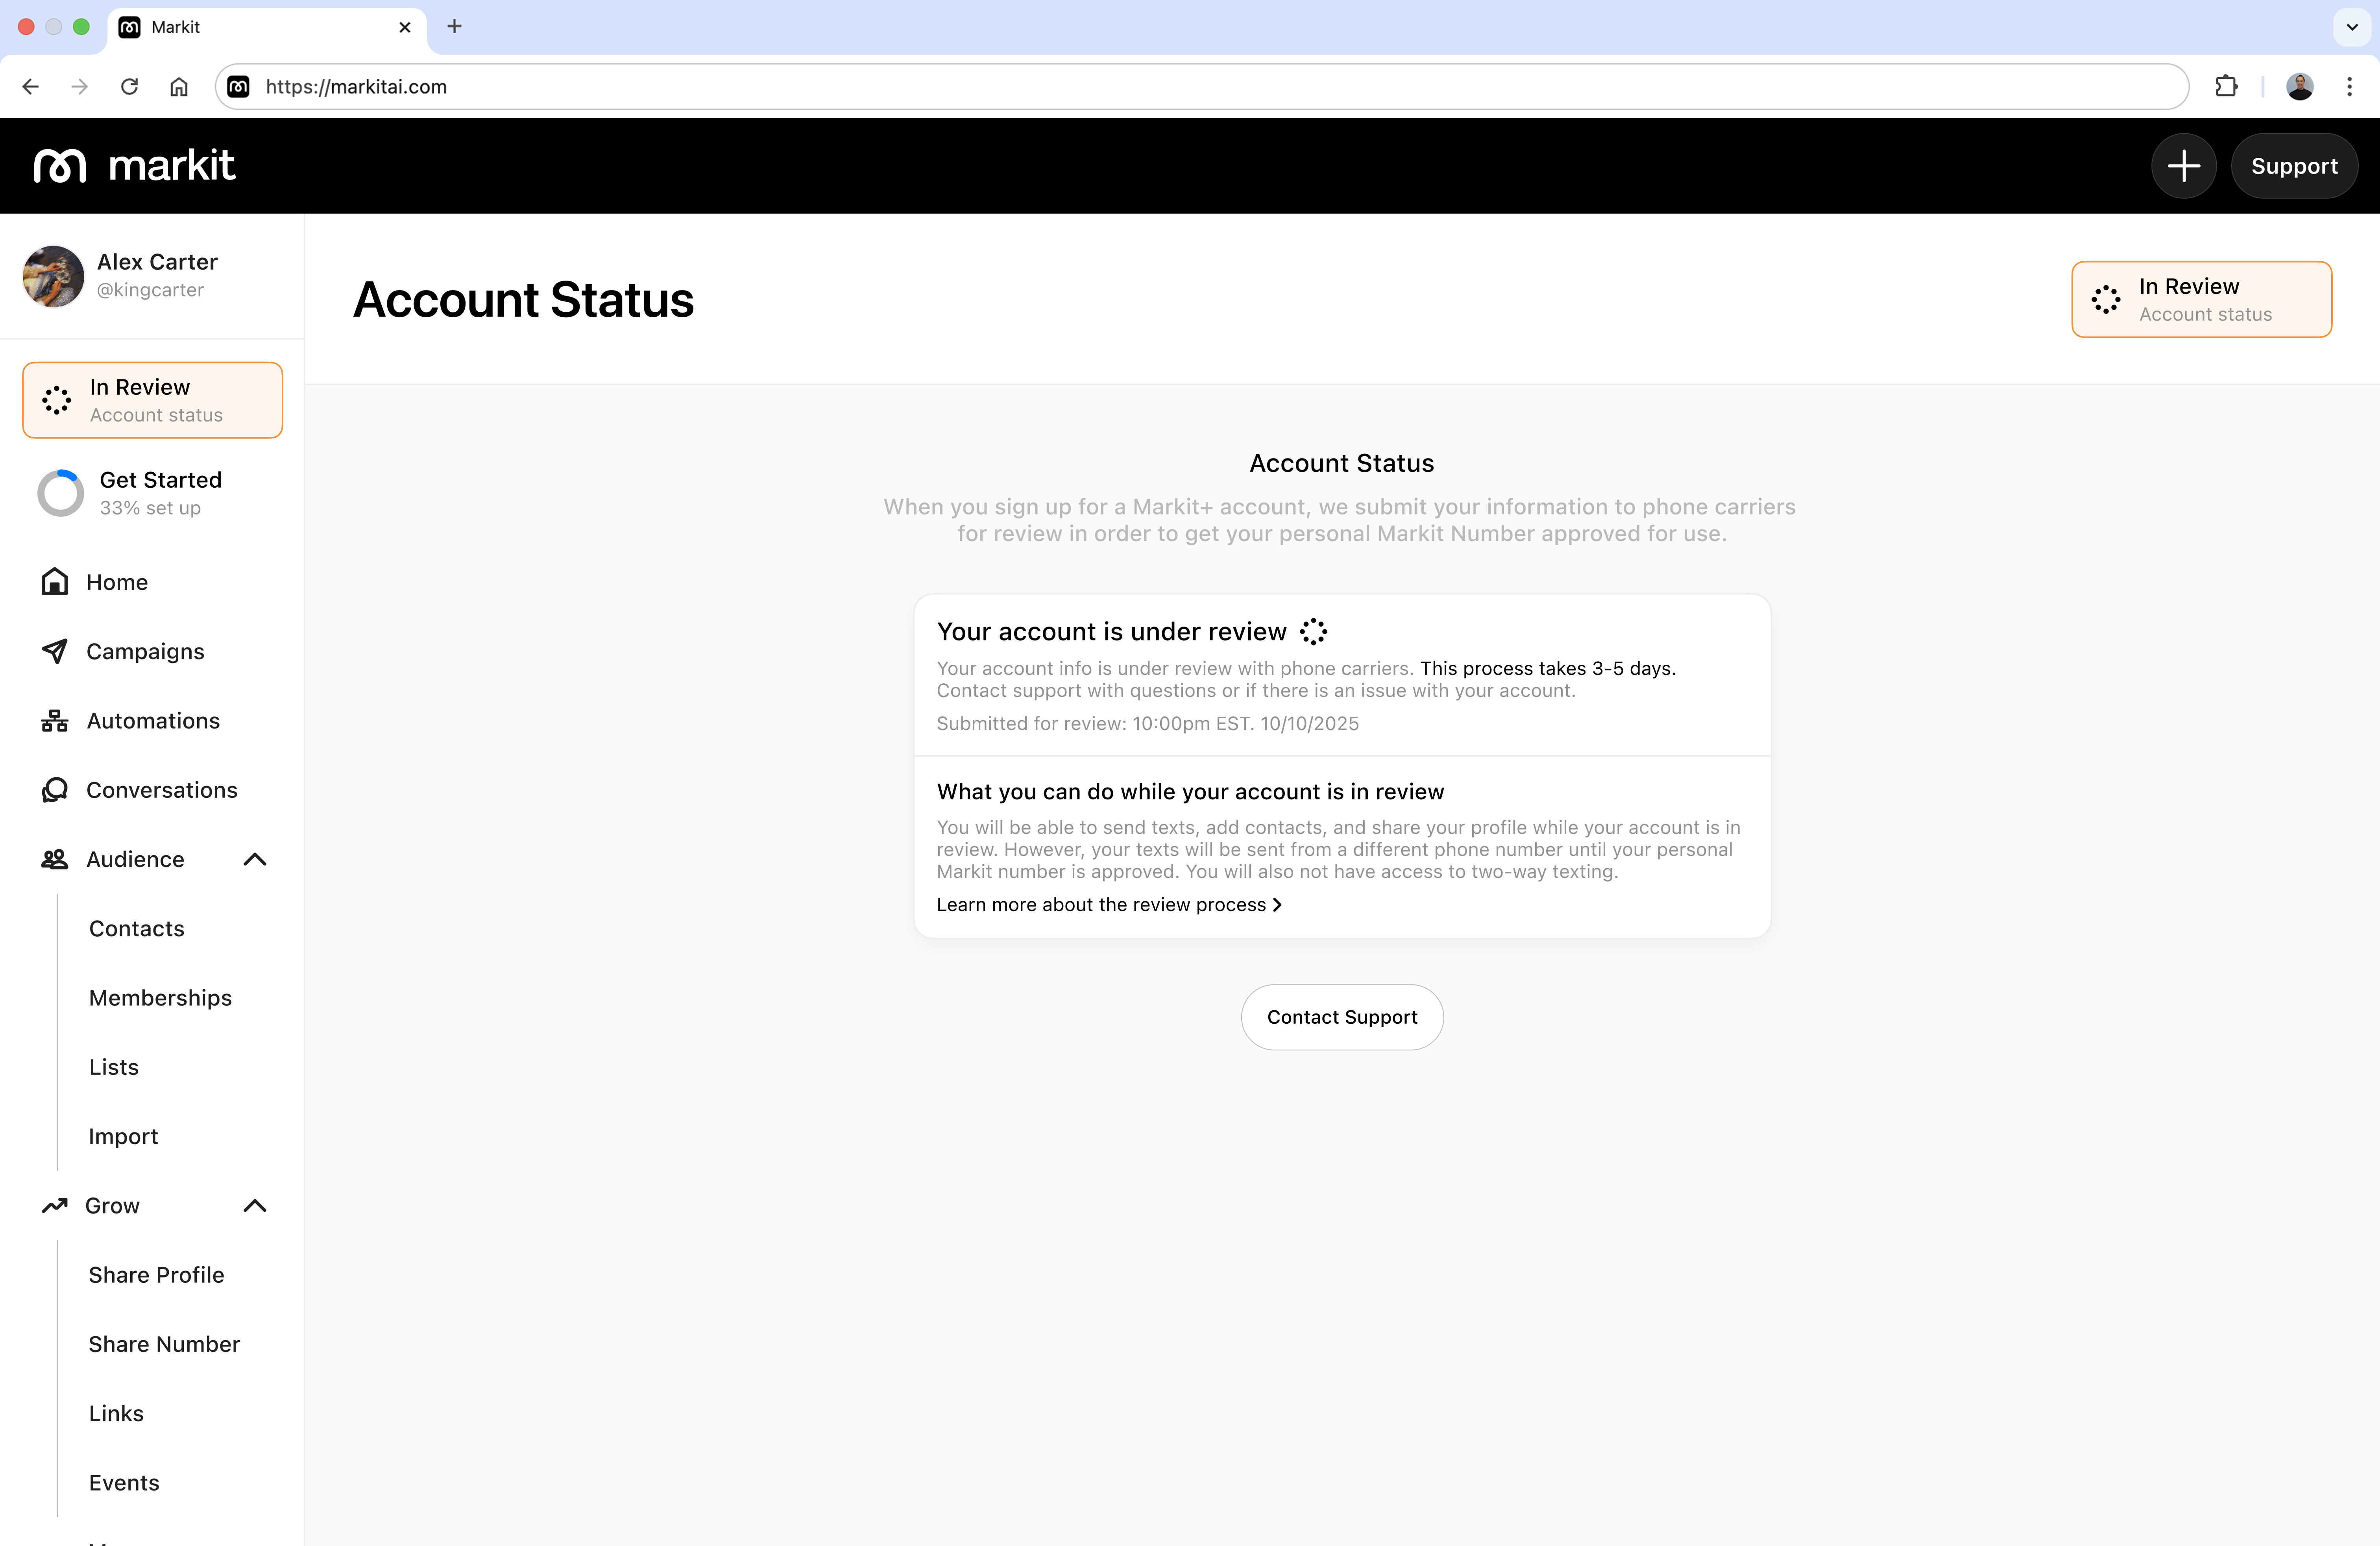Click the browser forward arrow
Viewport: 2380px width, 1546px height.
pos(80,87)
